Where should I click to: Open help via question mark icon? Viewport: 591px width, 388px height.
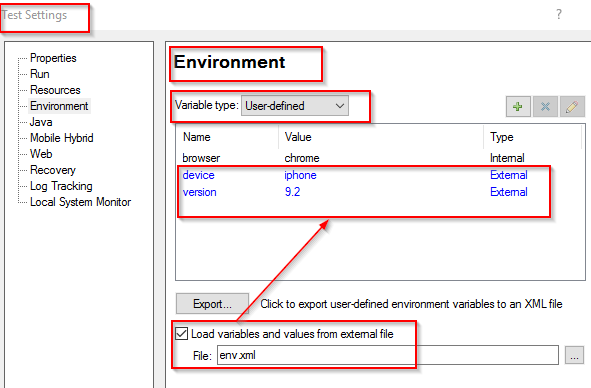[559, 14]
